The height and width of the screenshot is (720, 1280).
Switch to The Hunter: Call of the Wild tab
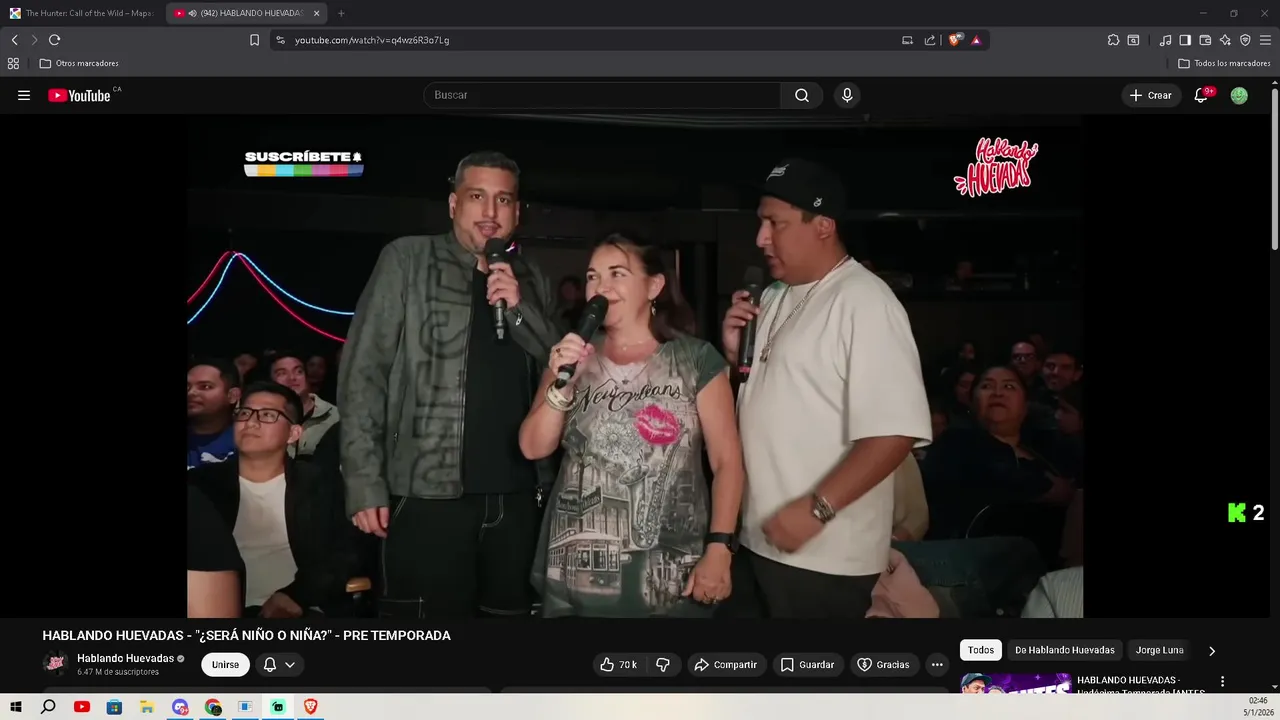[x=81, y=13]
